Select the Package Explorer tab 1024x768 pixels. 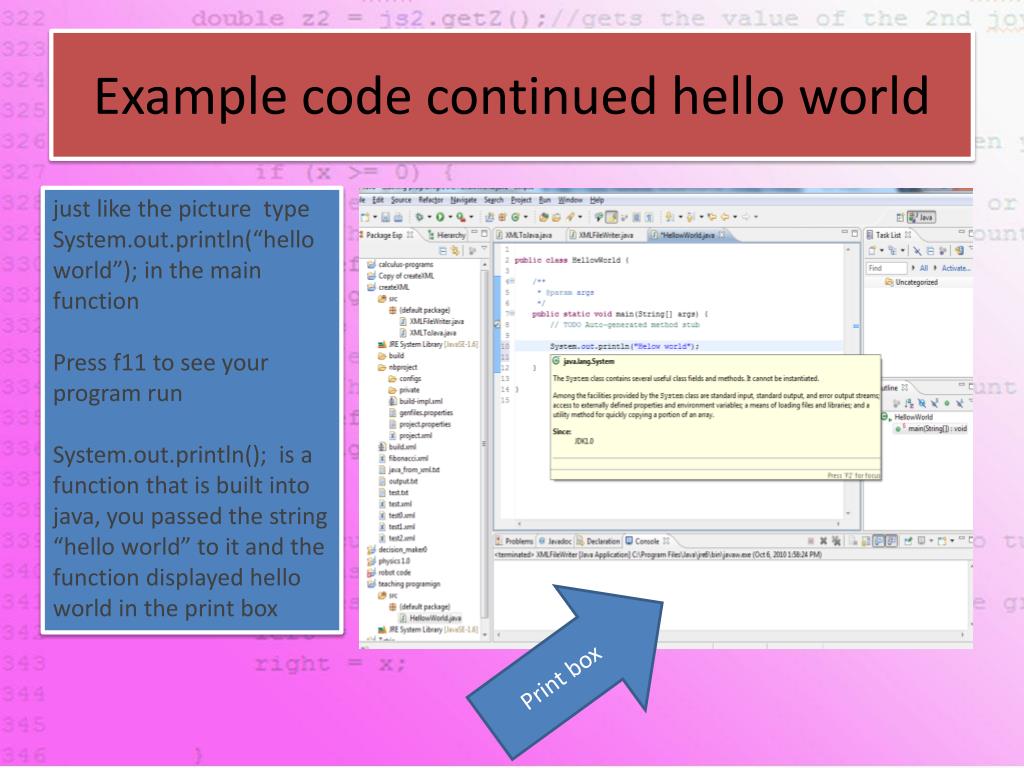coord(387,235)
